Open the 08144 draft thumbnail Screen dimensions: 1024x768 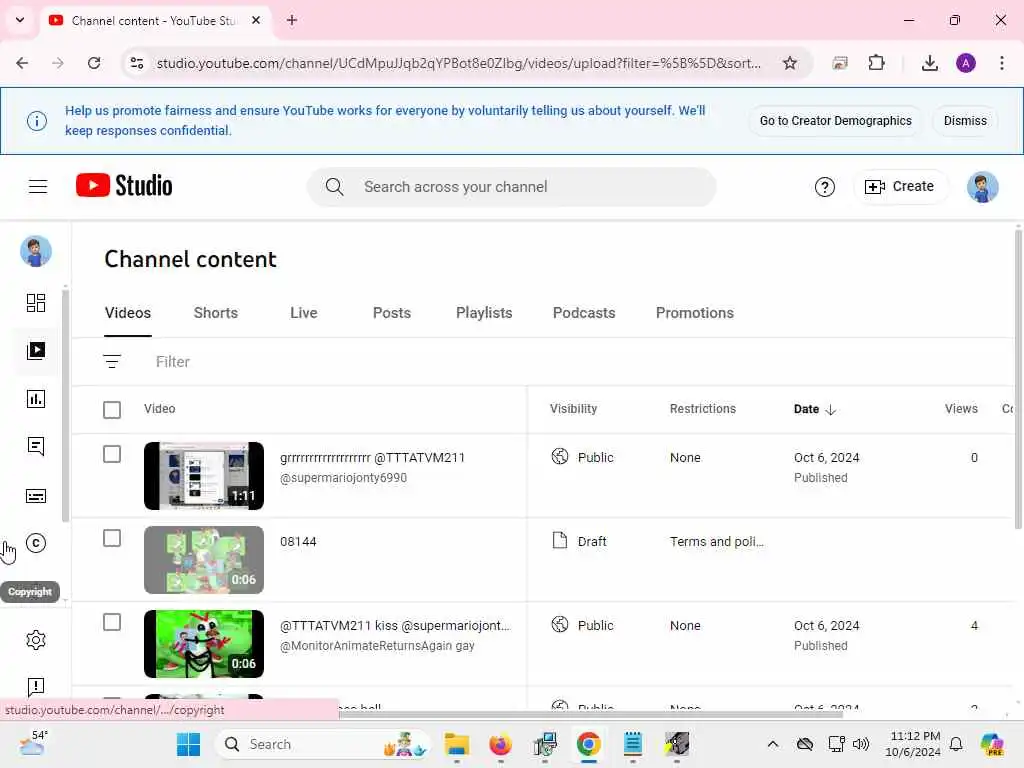[204, 560]
